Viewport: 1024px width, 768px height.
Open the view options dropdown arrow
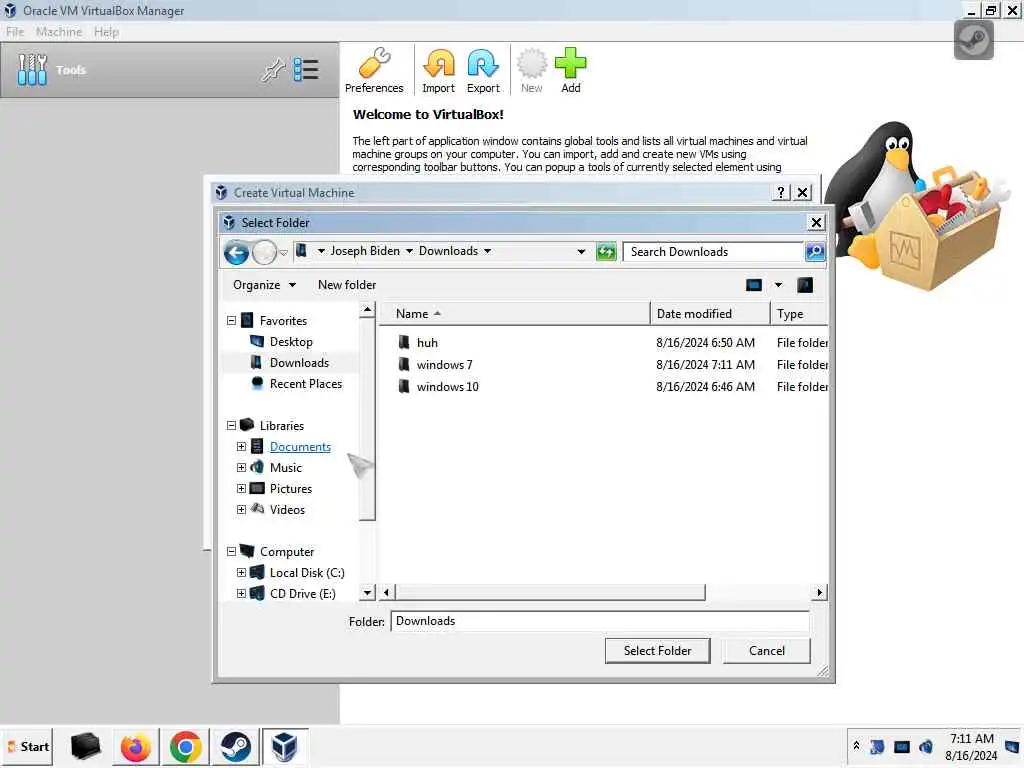[778, 285]
